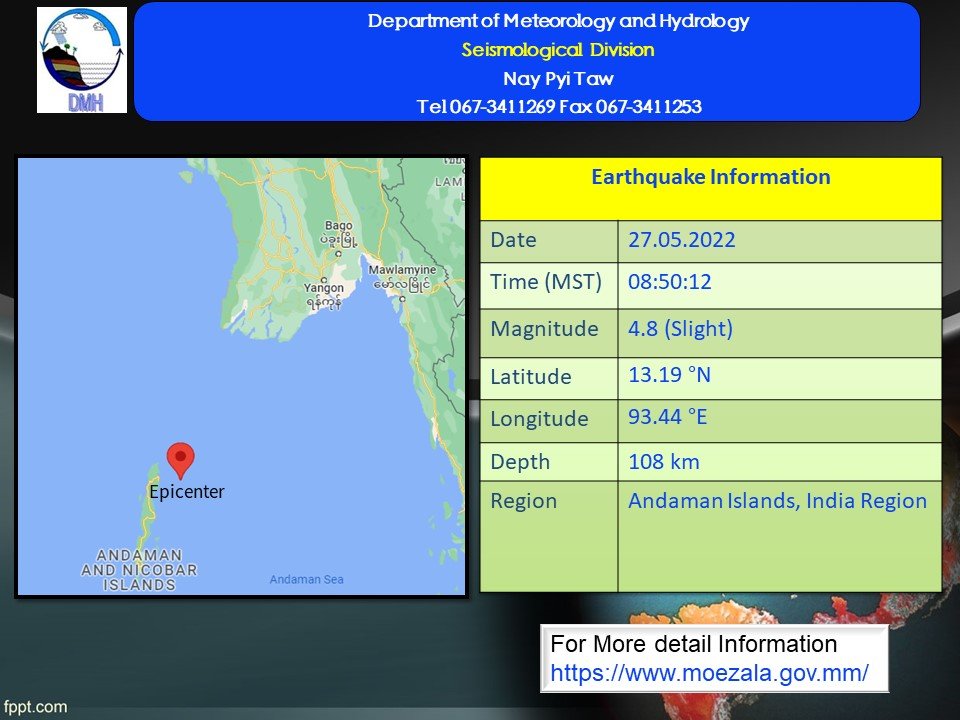Image resolution: width=960 pixels, height=720 pixels.
Task: Click the date value 27.05.2022
Action: point(681,240)
